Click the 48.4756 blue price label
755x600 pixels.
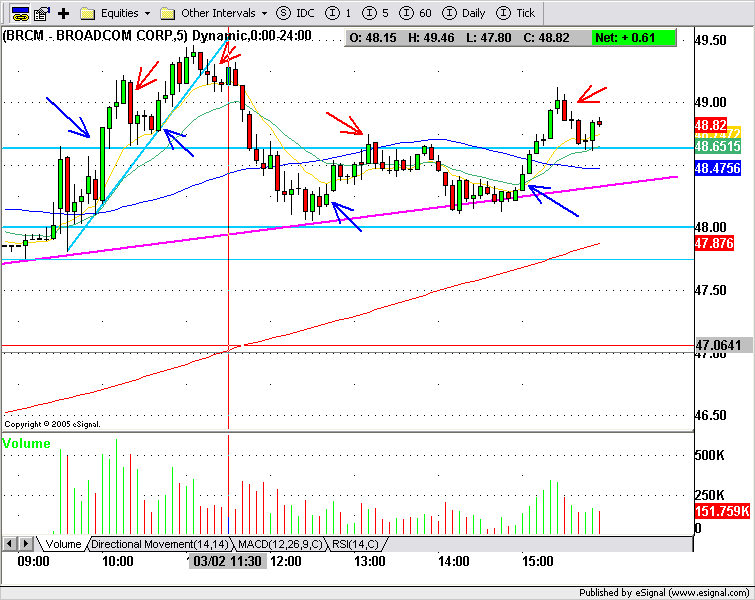click(x=717, y=168)
